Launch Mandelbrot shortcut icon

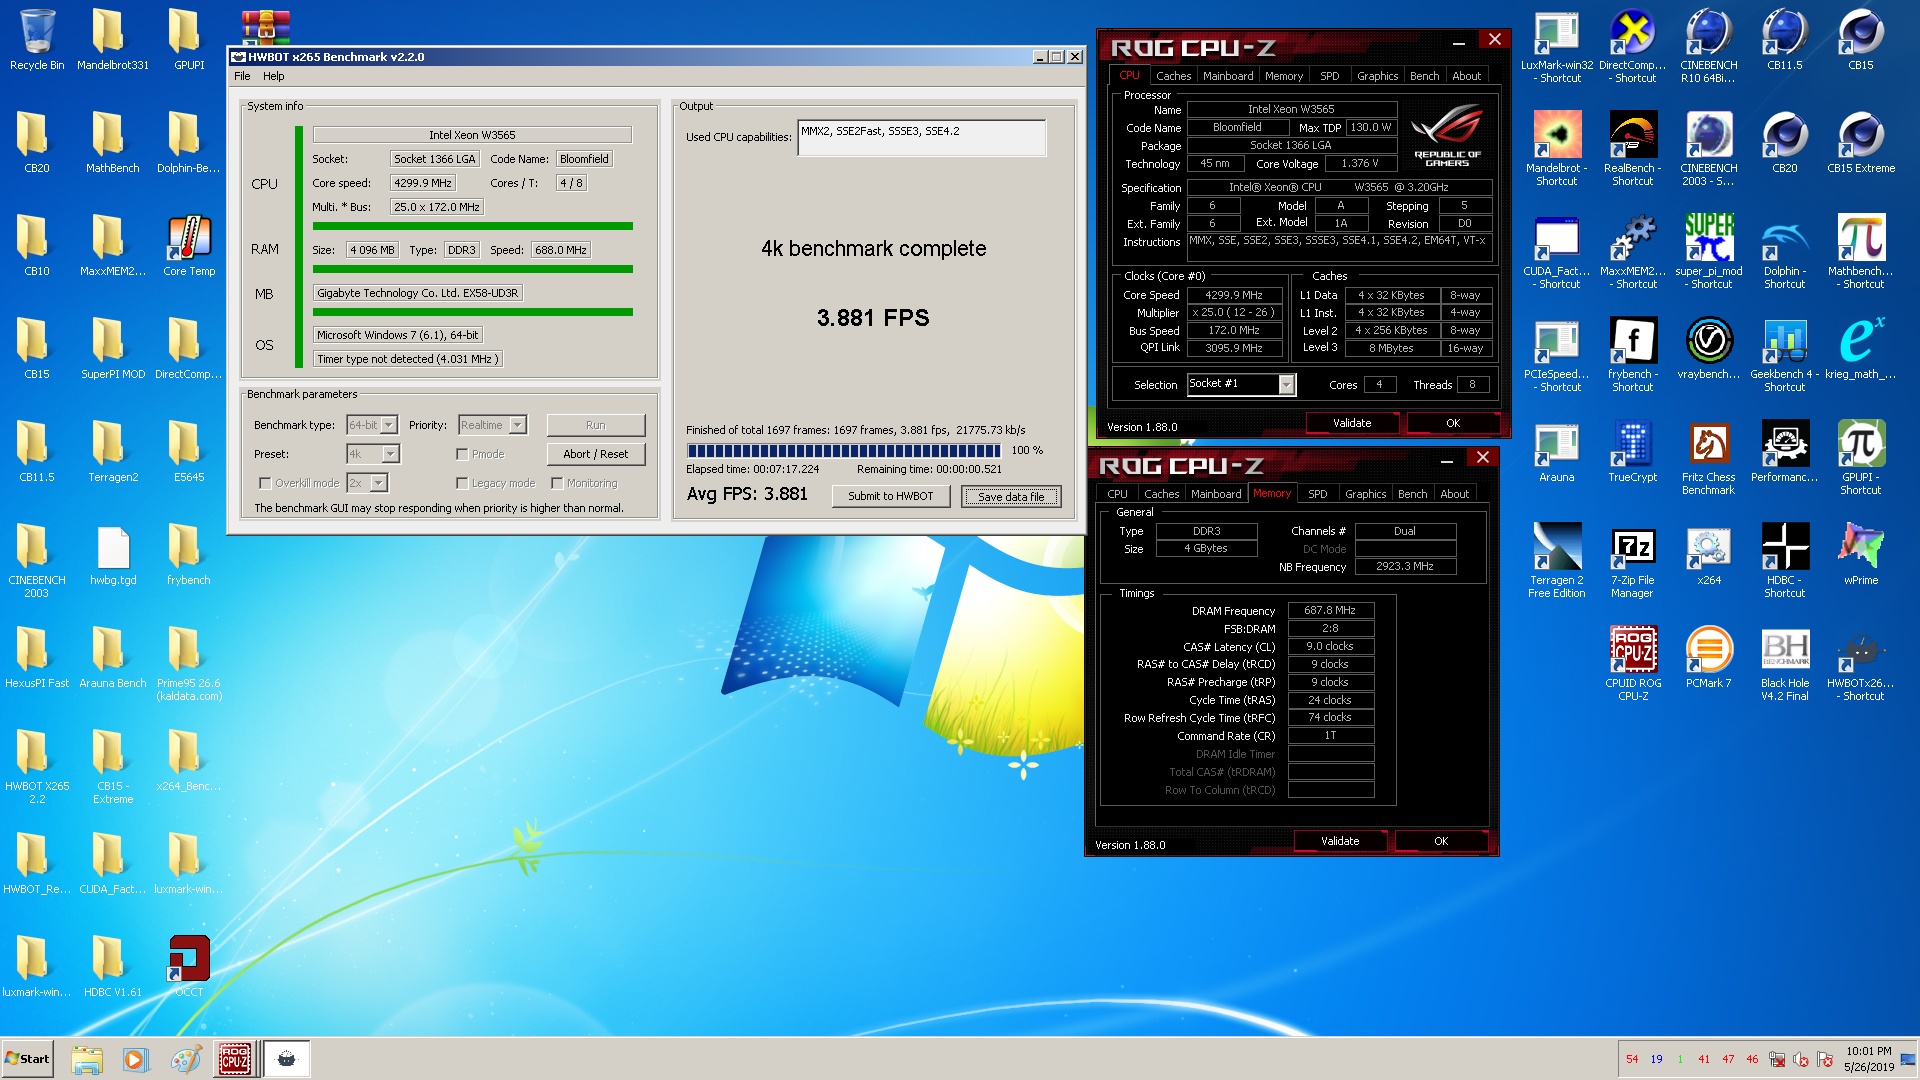1557,149
